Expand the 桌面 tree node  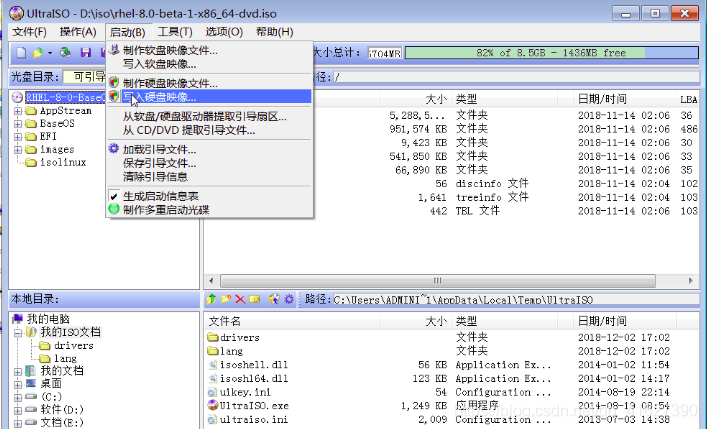click(x=18, y=384)
